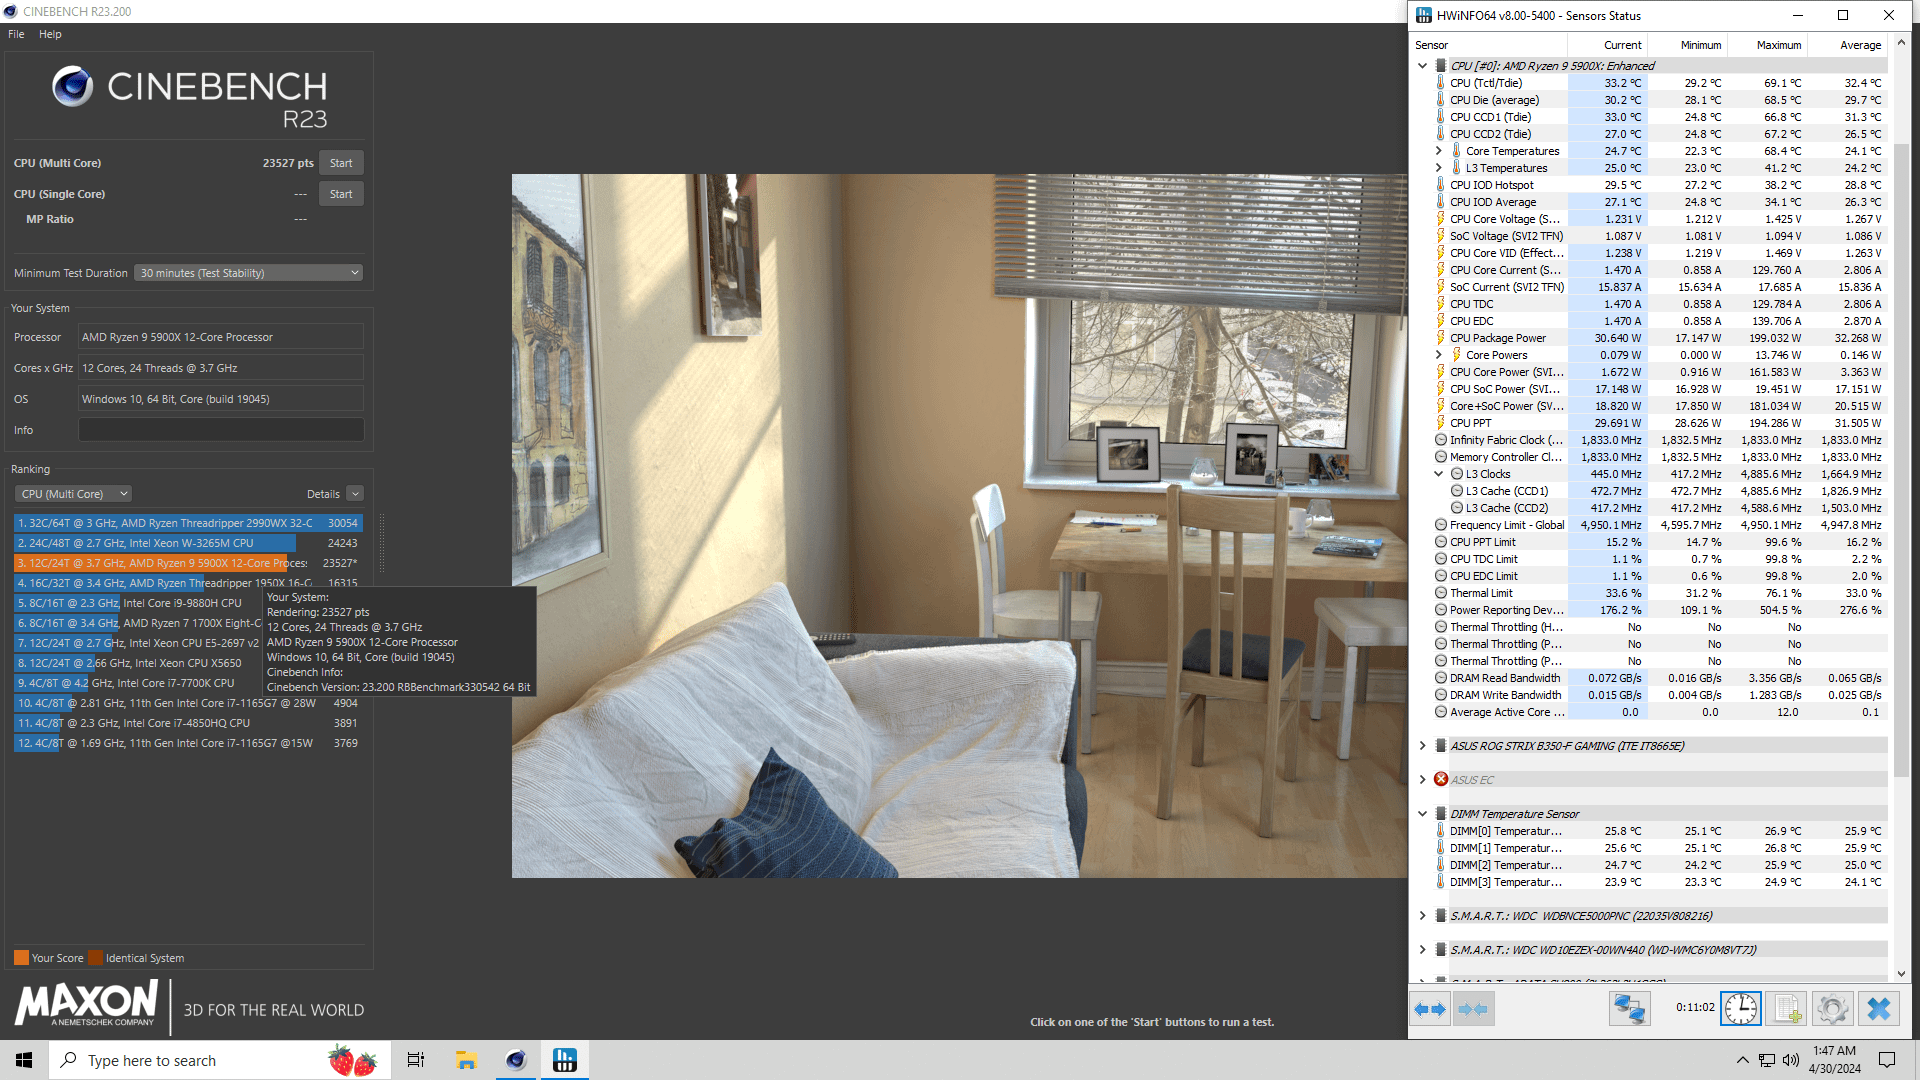Expand L3 Temperatures subgroup
The width and height of the screenshot is (1920, 1080).
click(x=1439, y=168)
